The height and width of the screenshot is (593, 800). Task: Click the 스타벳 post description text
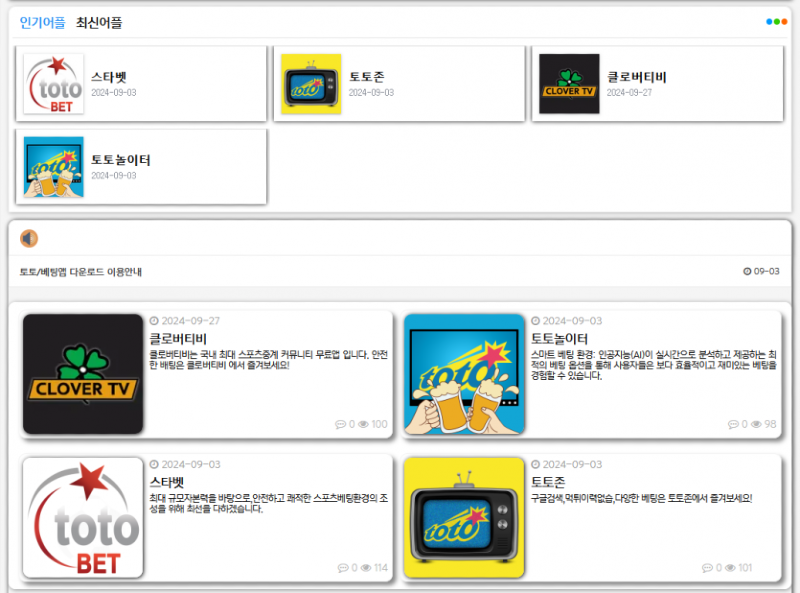[x=268, y=503]
